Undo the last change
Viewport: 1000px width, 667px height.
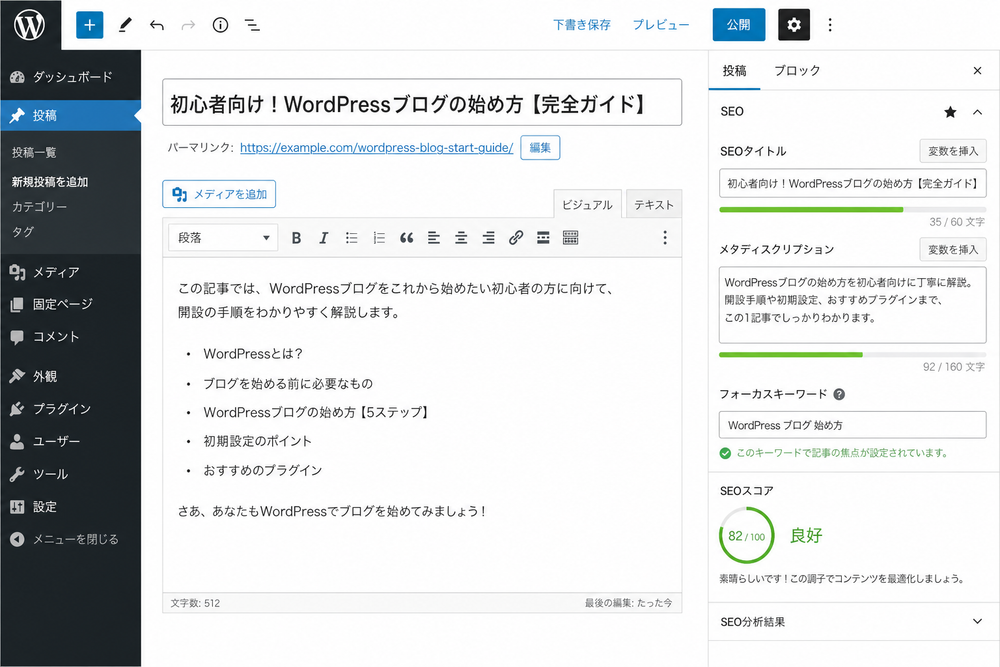pos(157,26)
